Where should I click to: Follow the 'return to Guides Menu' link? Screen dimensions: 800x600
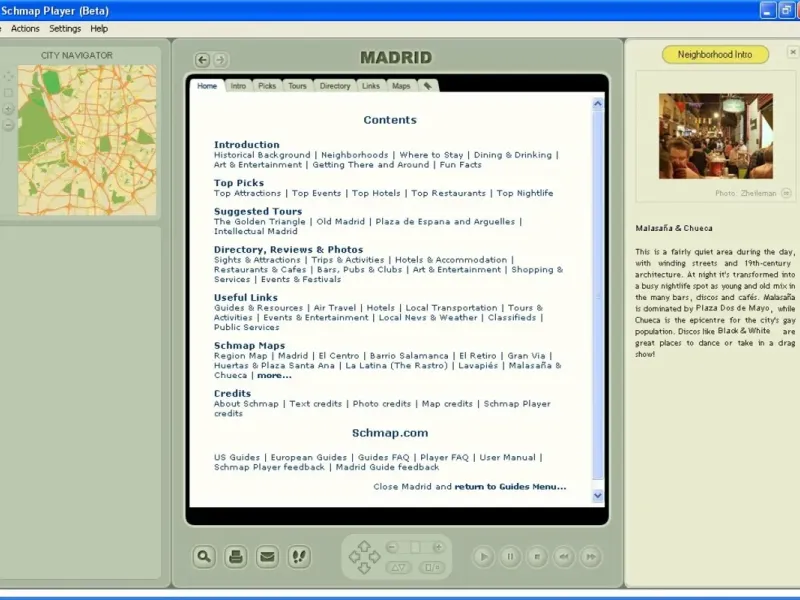510,487
